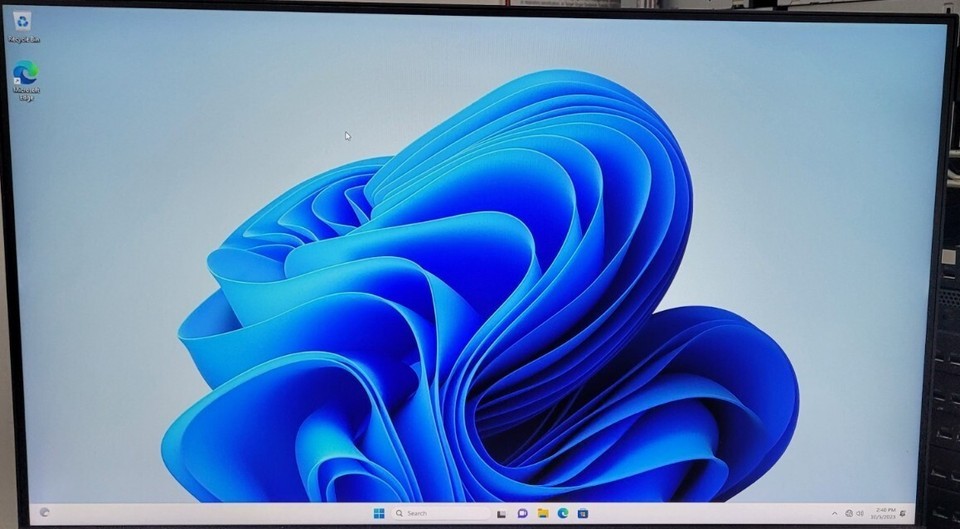Open the clock and date flyout
Image resolution: width=960 pixels, height=529 pixels.
coord(885,513)
